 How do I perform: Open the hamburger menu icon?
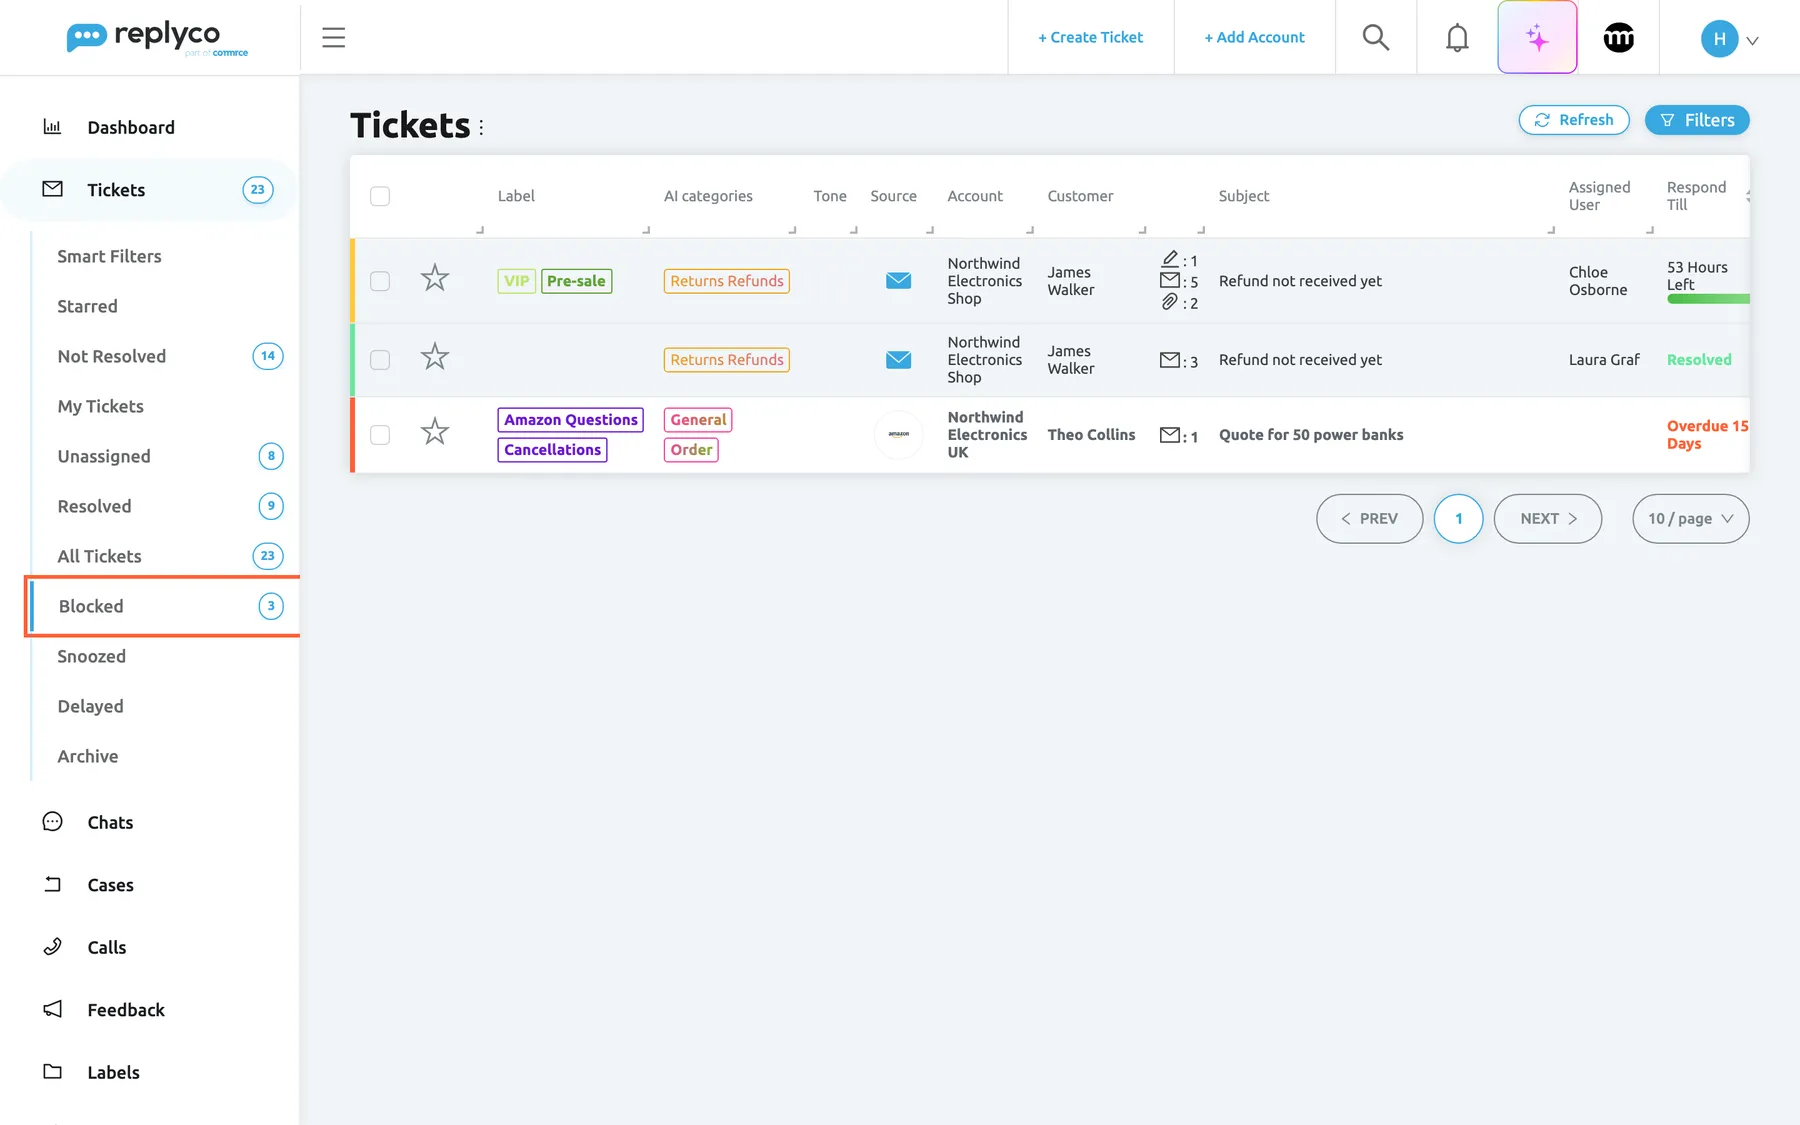pyautogui.click(x=333, y=37)
